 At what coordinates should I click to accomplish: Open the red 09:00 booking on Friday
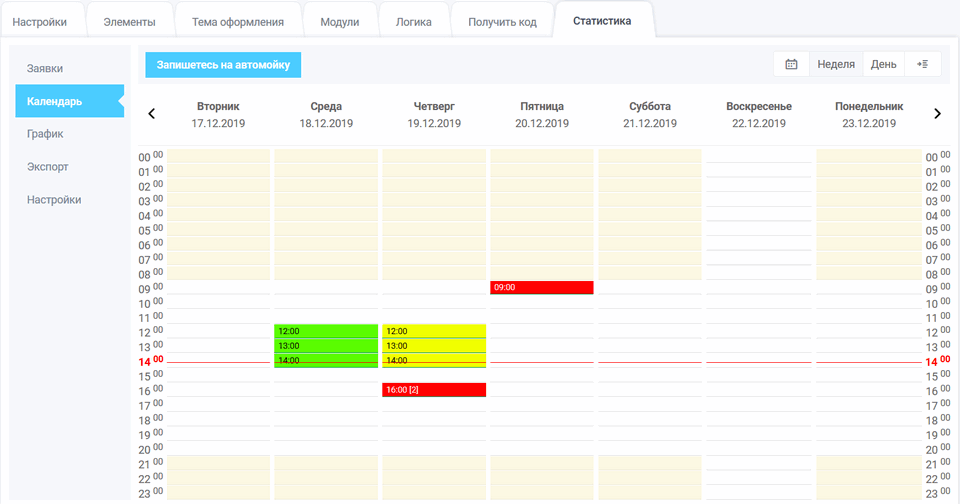coord(541,287)
